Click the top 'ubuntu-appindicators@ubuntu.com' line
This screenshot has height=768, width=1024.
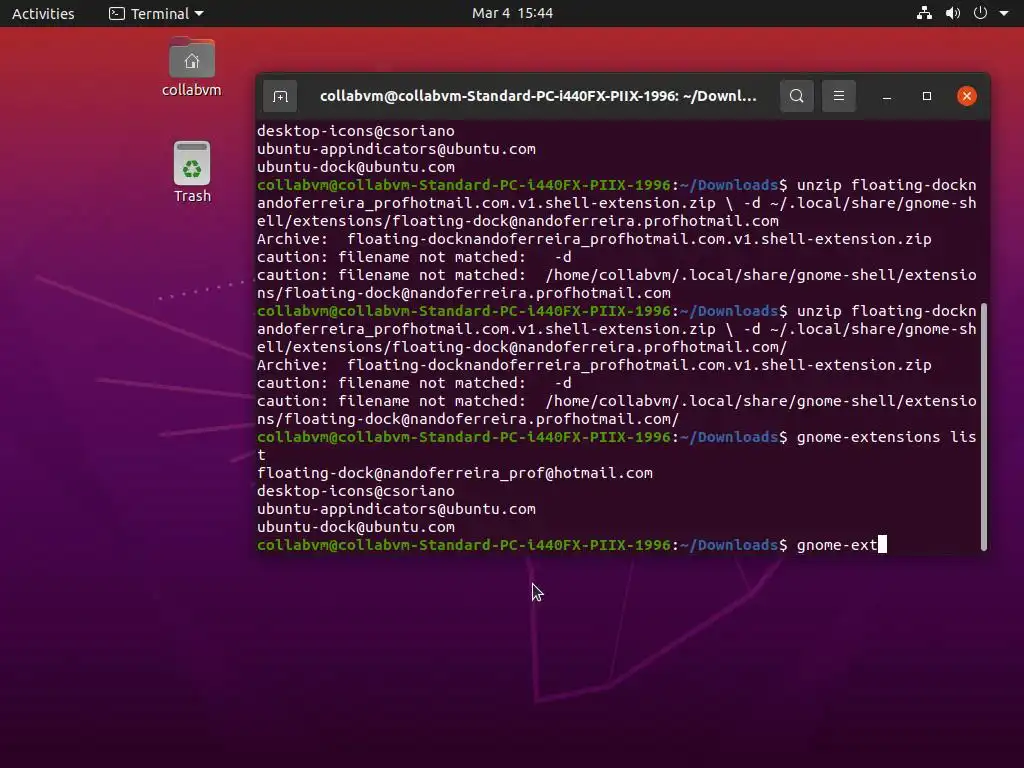pos(396,149)
